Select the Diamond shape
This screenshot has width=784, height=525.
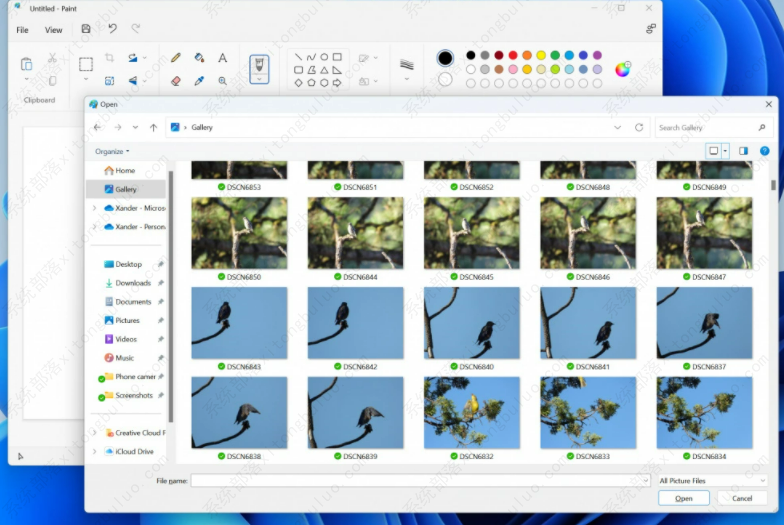[298, 82]
